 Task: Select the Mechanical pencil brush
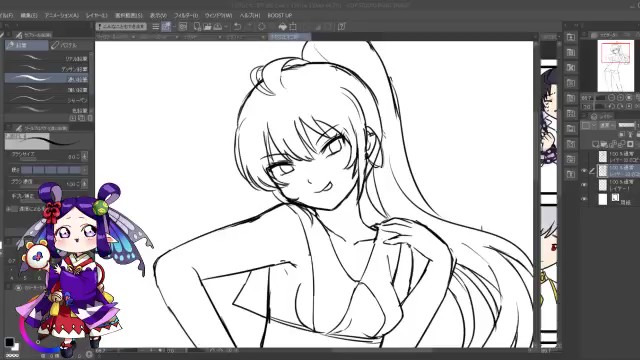47,100
